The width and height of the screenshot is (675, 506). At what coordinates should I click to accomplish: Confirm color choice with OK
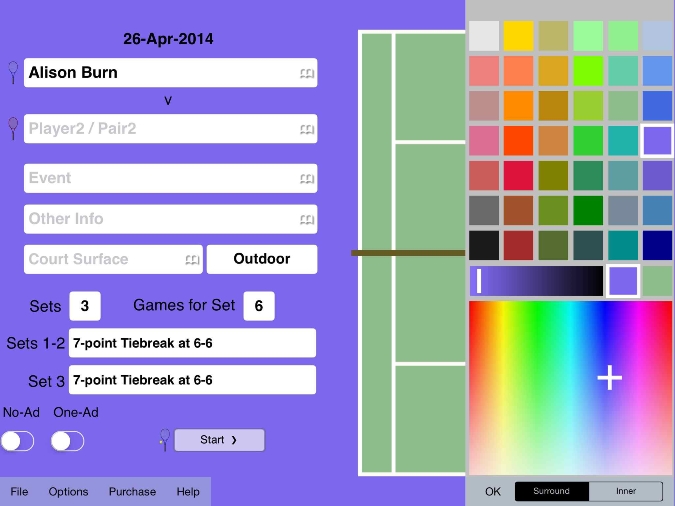493,491
